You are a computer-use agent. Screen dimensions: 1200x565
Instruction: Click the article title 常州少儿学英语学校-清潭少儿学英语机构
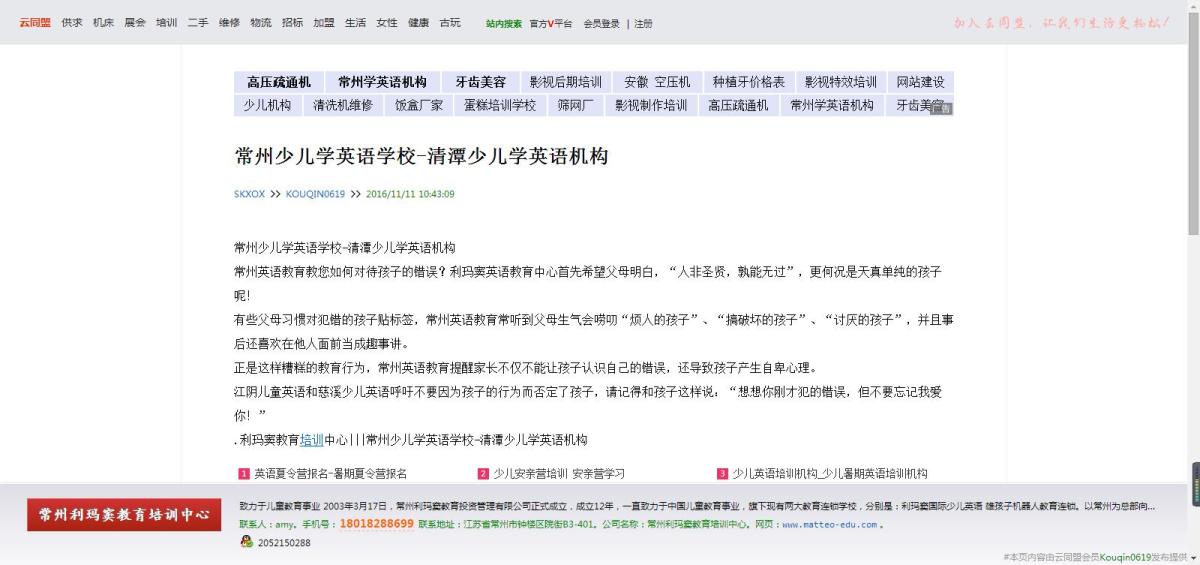pyautogui.click(x=421, y=156)
